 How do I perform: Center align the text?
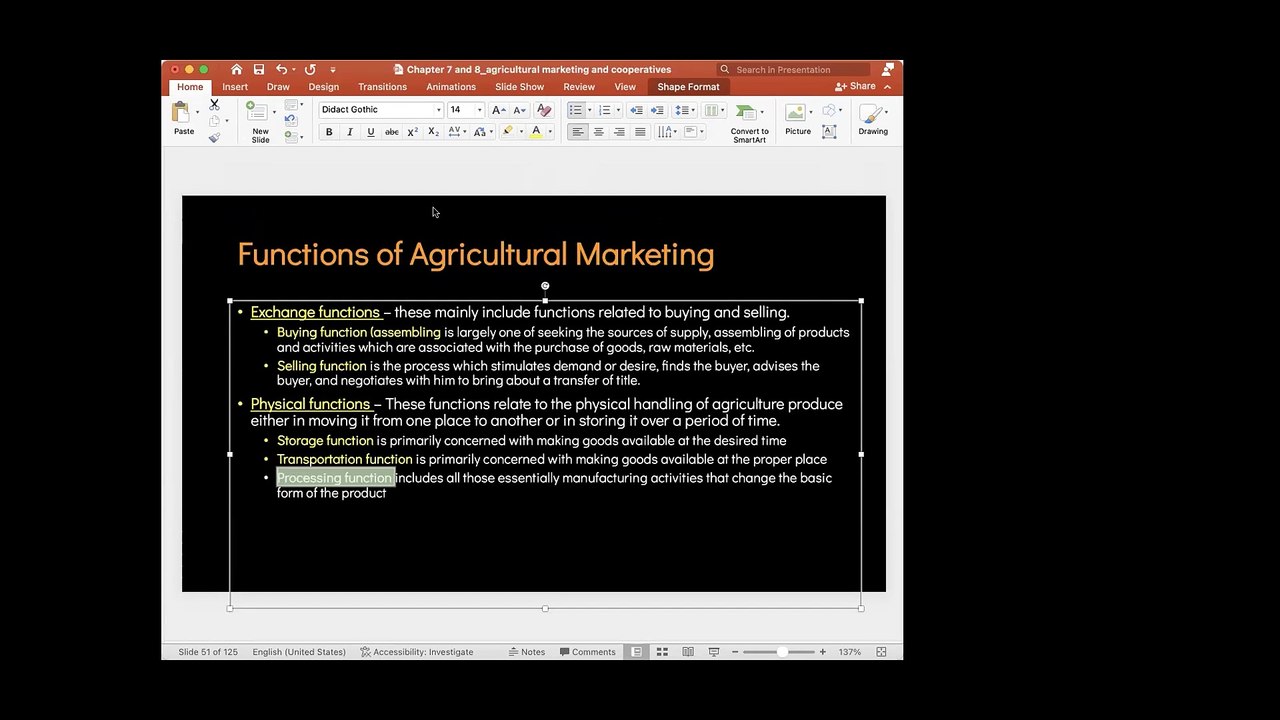click(599, 132)
